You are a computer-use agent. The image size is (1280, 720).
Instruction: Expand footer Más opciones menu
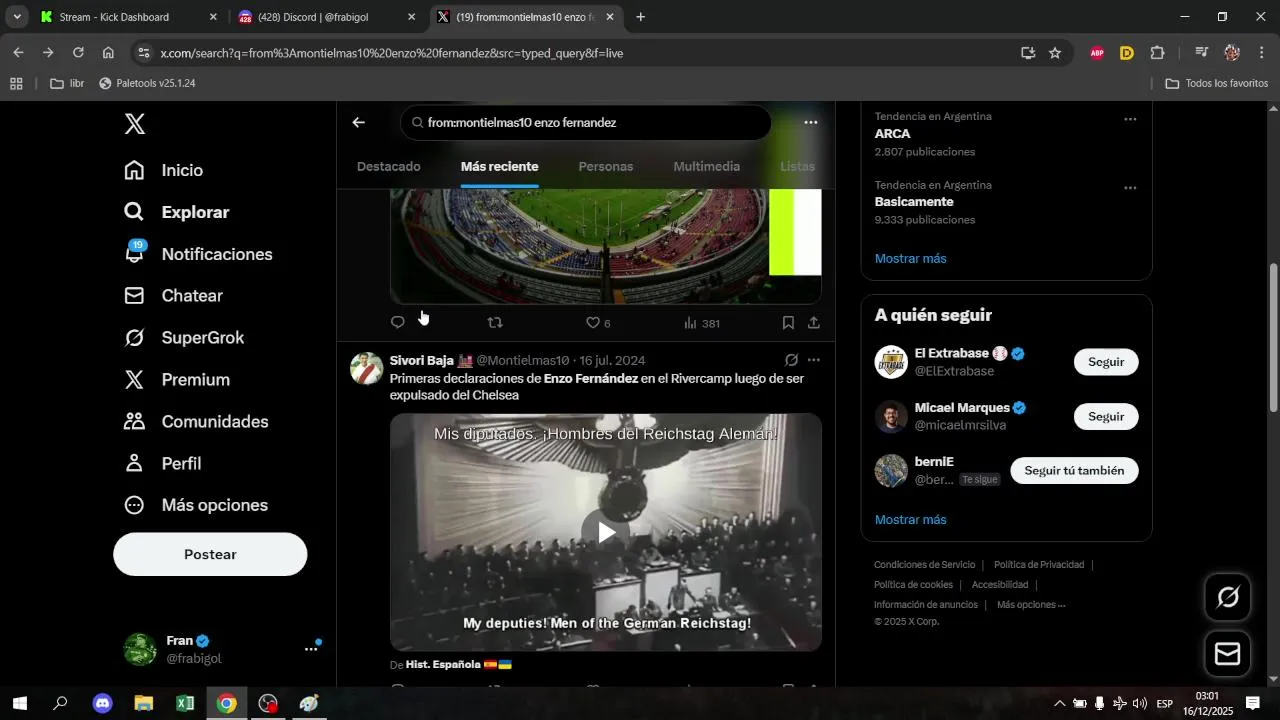(1031, 605)
